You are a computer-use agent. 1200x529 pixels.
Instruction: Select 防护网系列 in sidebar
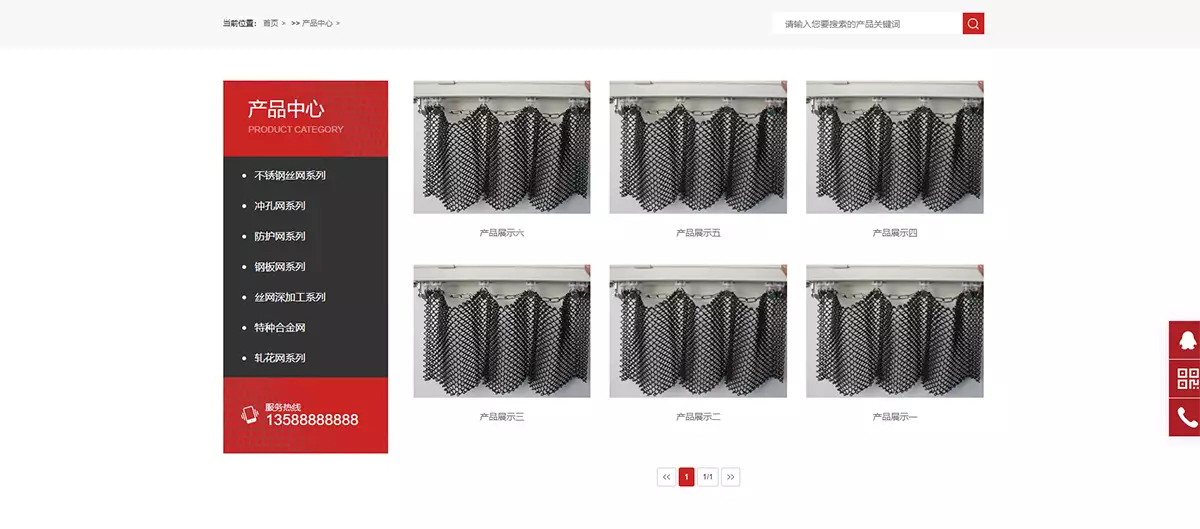[280, 237]
